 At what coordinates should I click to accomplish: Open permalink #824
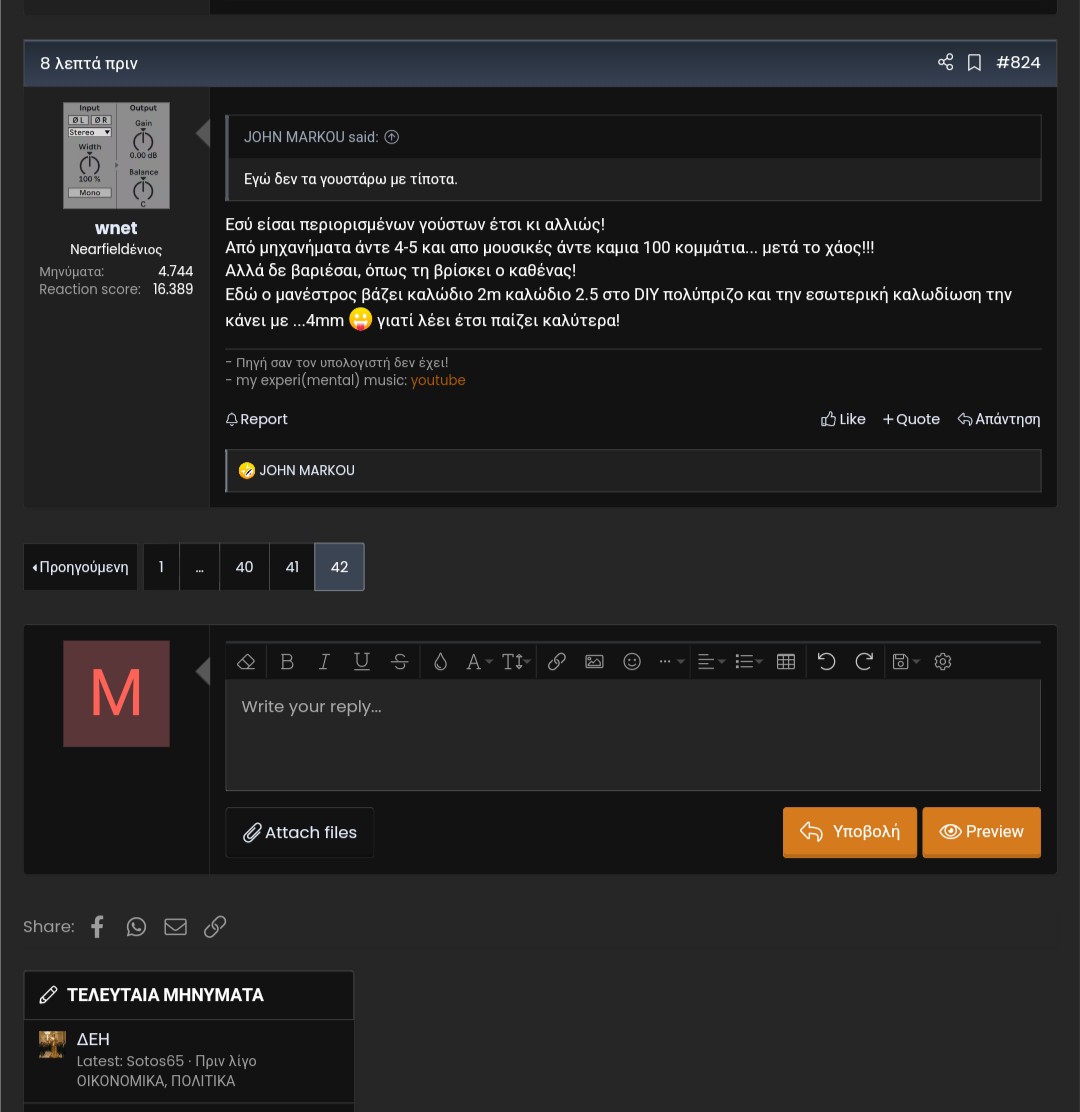(x=1018, y=62)
